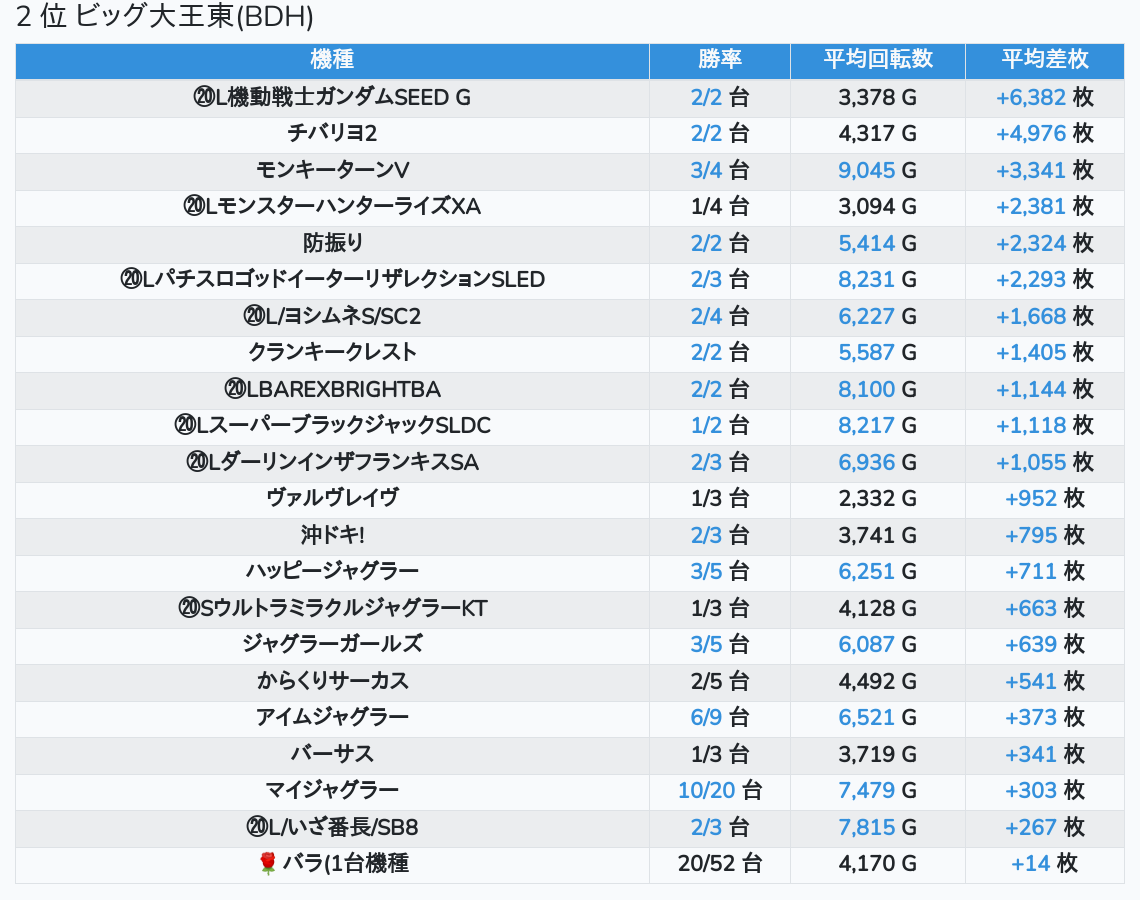1140x900 pixels.
Task: Select the 防振り machine name
Action: 332,243
